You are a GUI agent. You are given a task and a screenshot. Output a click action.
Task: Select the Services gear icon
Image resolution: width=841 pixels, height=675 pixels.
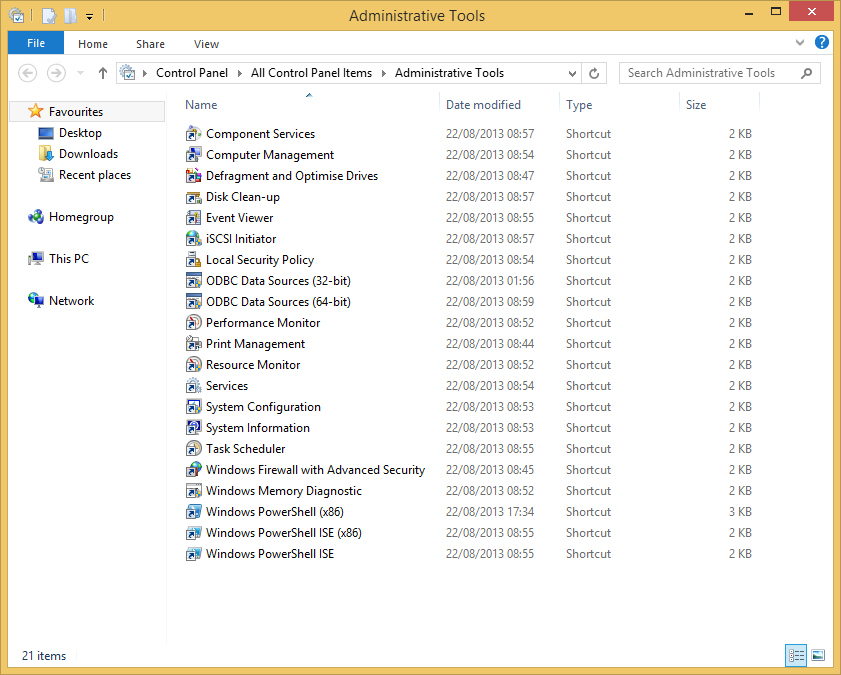coord(193,385)
